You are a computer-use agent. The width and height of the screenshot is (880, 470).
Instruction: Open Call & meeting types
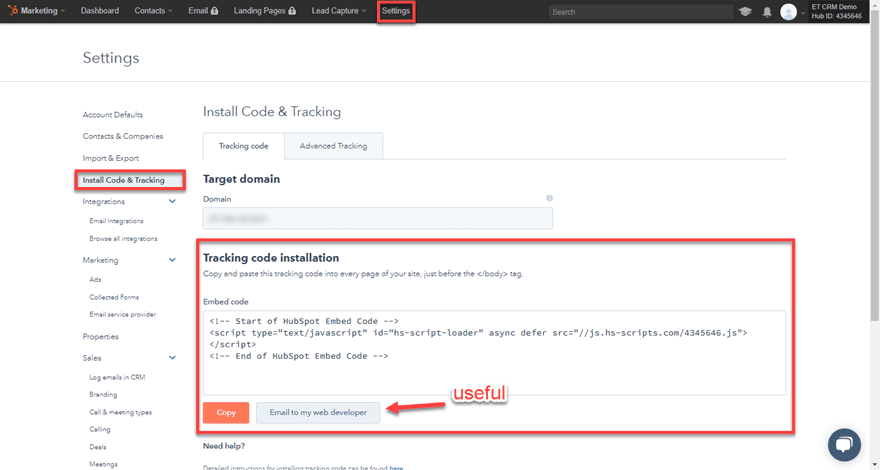click(x=120, y=412)
